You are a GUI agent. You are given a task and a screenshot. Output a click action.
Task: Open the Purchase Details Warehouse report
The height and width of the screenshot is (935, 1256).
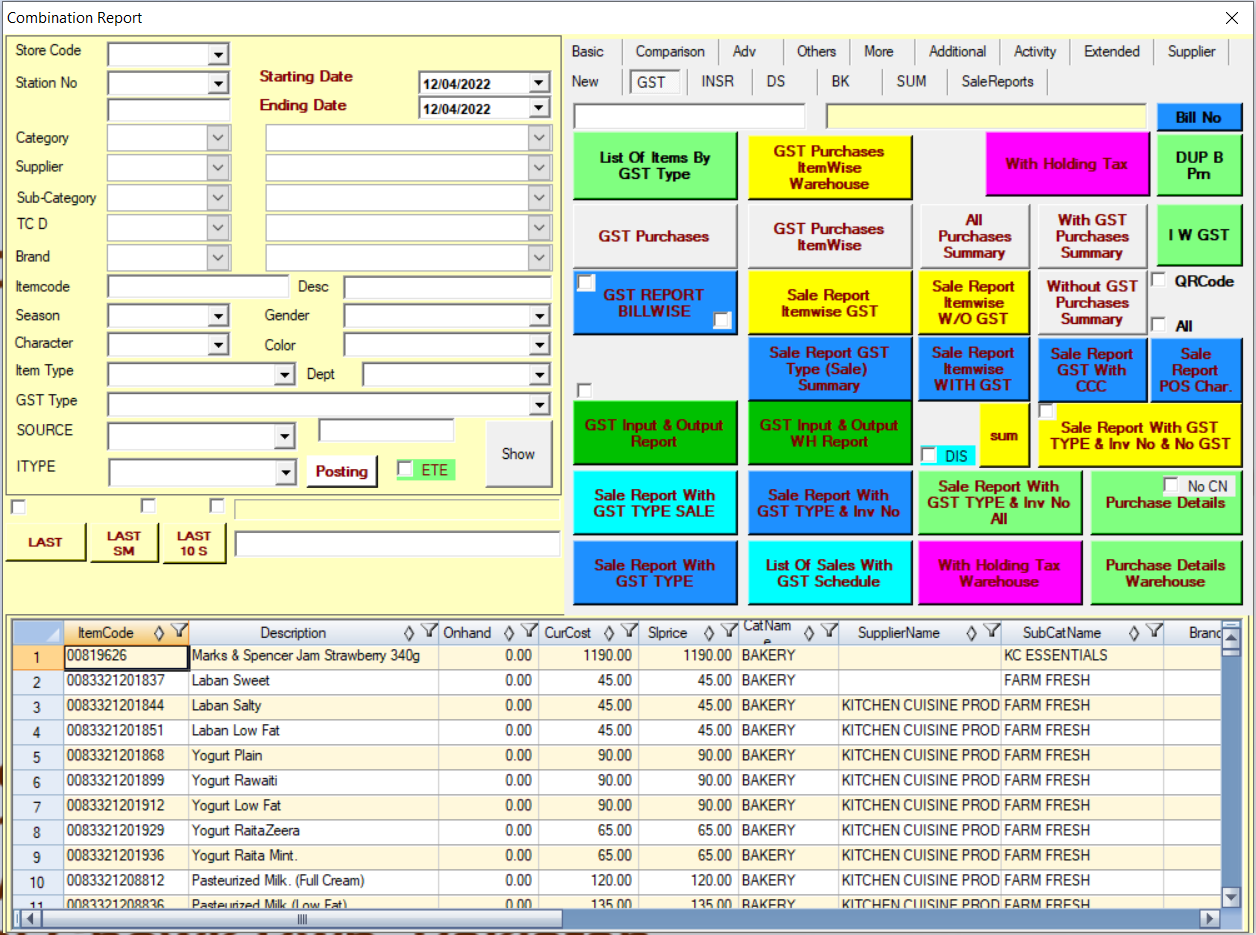tap(1165, 573)
